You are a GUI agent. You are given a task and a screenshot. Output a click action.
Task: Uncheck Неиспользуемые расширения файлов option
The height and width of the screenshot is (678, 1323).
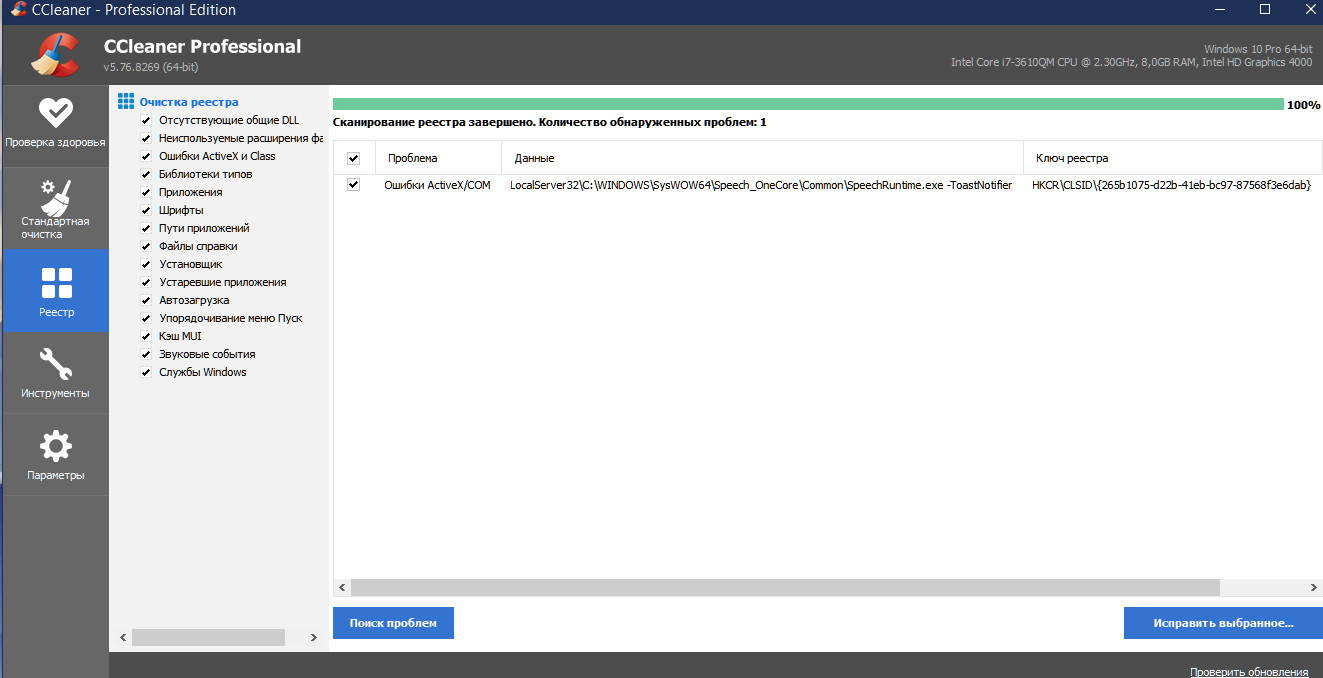146,138
